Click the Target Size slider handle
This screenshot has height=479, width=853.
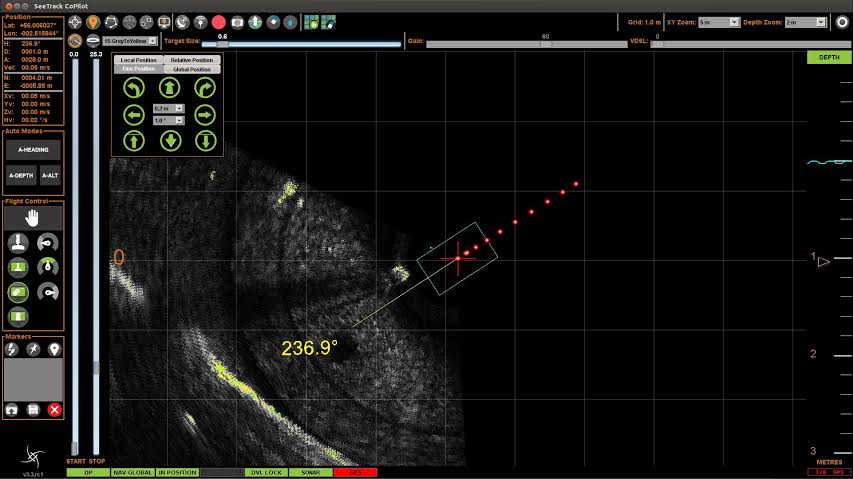coord(222,44)
